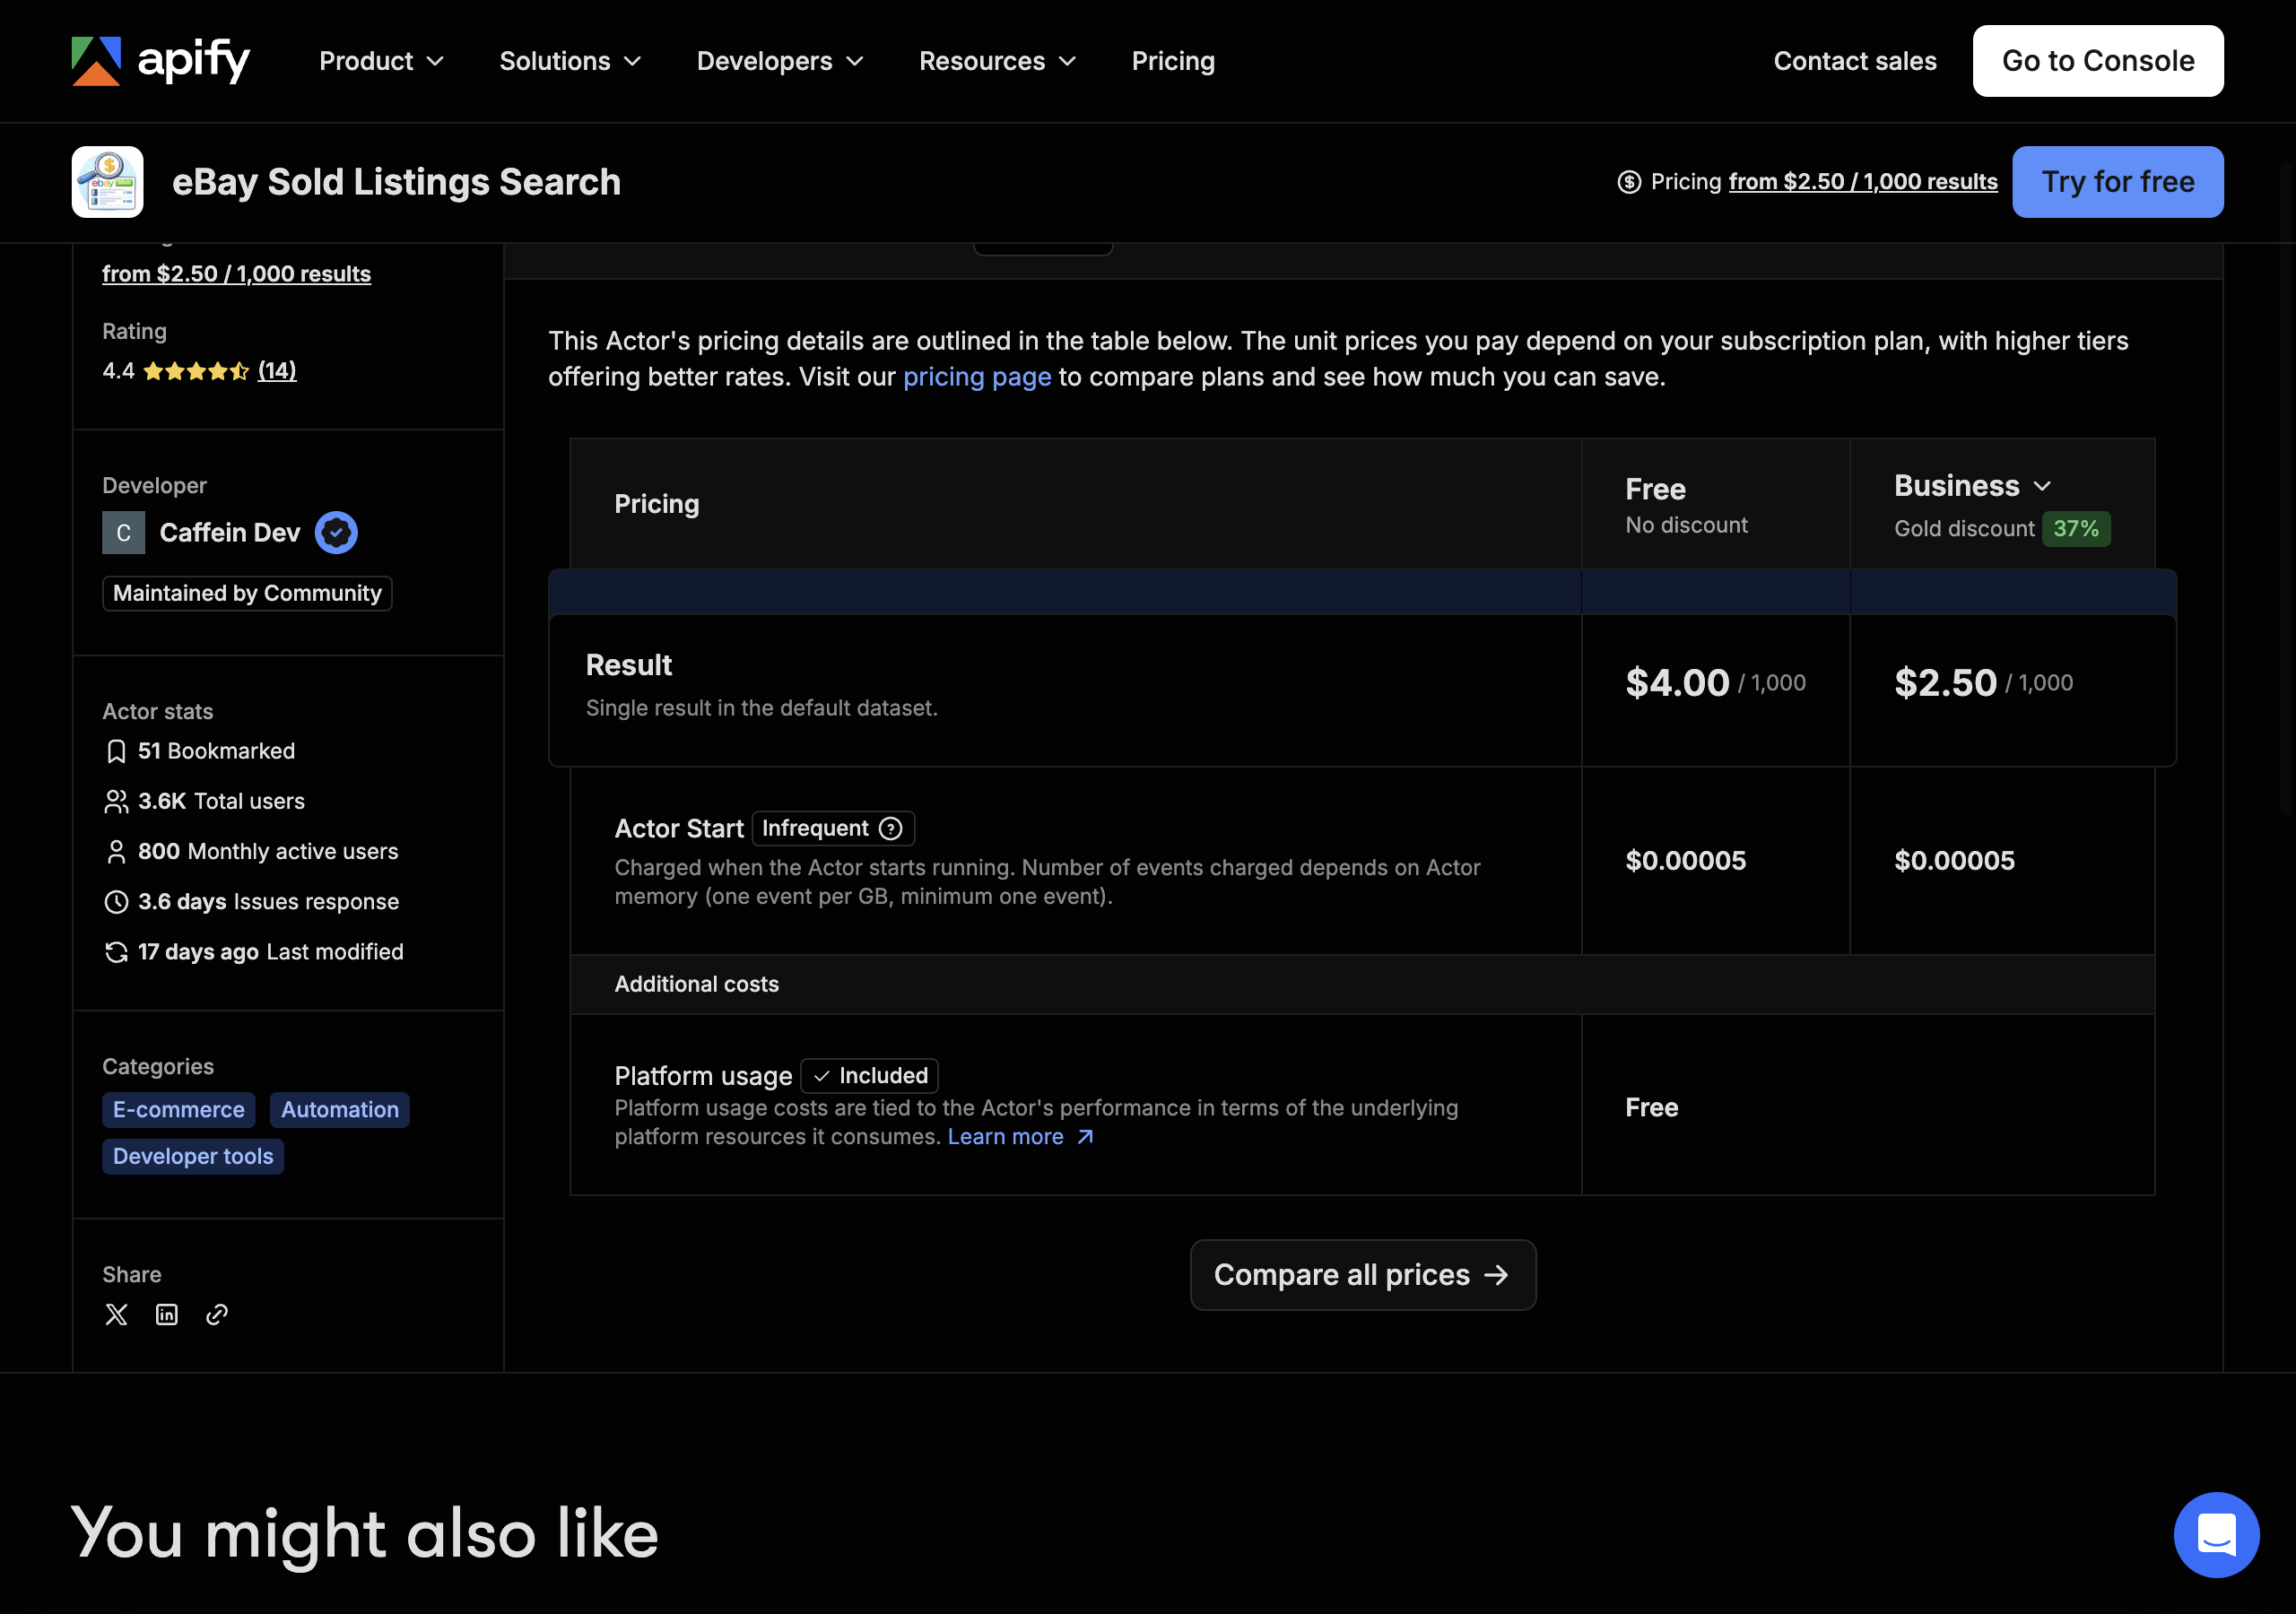Click the clock icon for issues response
The height and width of the screenshot is (1614, 2296).
coord(116,901)
